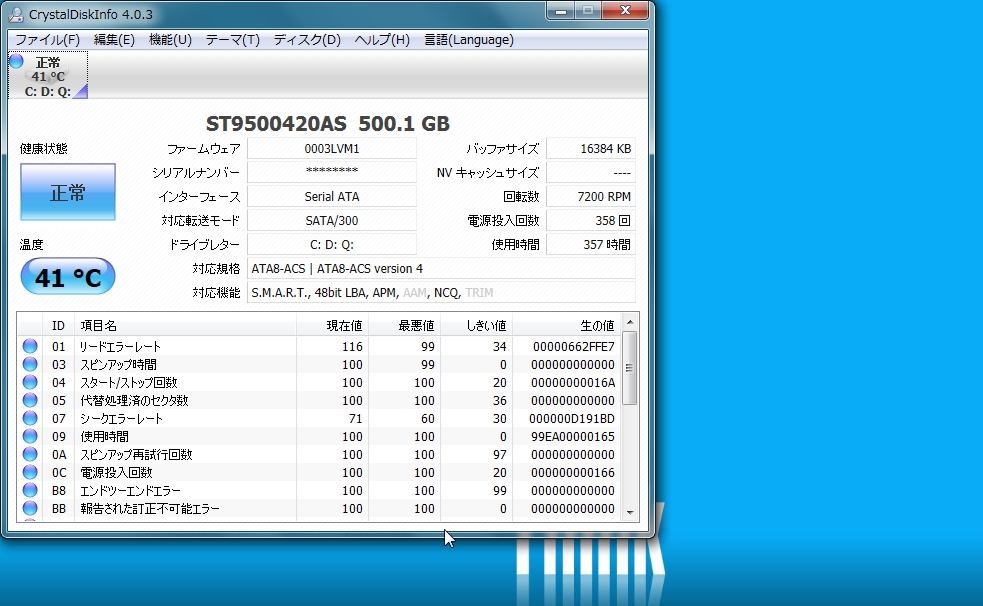Click the status icon for ID 04 スタート/ストップ回数

click(29, 382)
